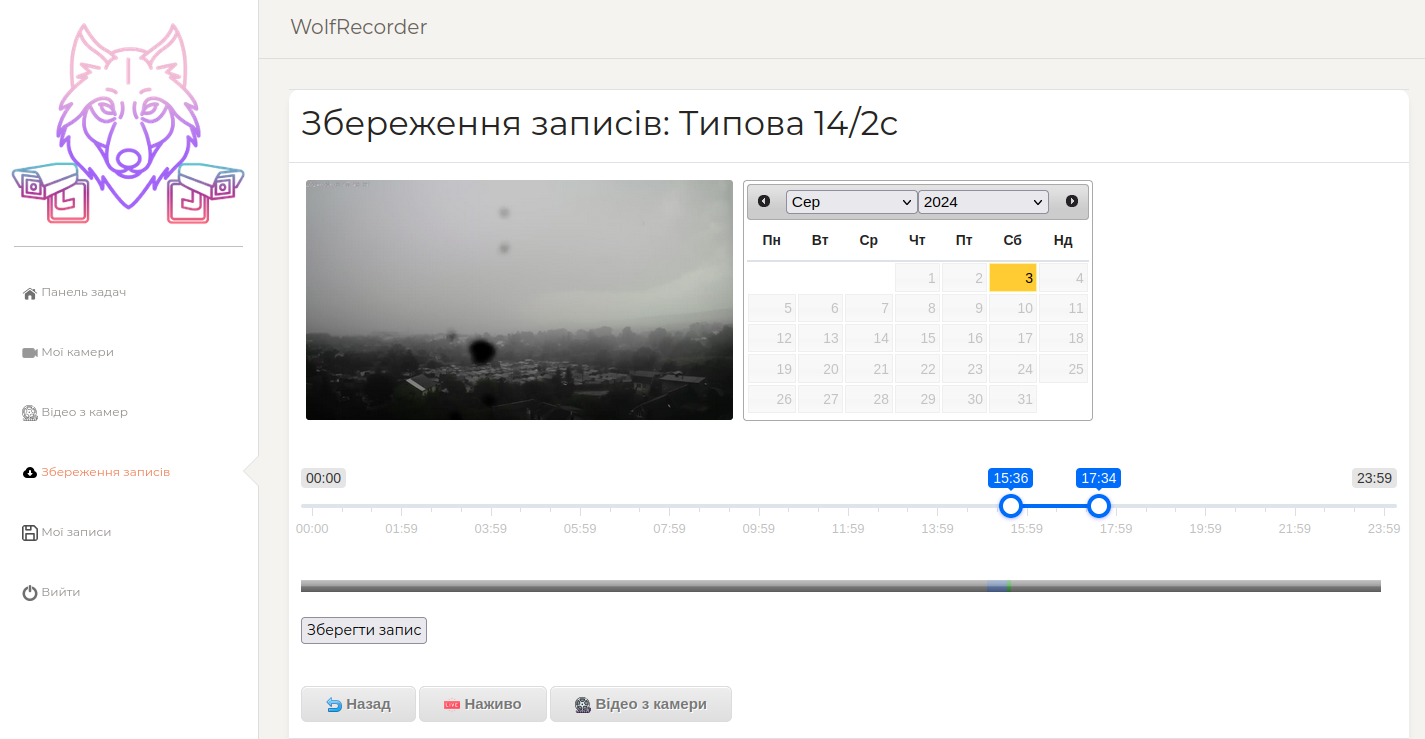Click the reel icon beside Відео з камер
The image size is (1425, 739).
(29, 413)
